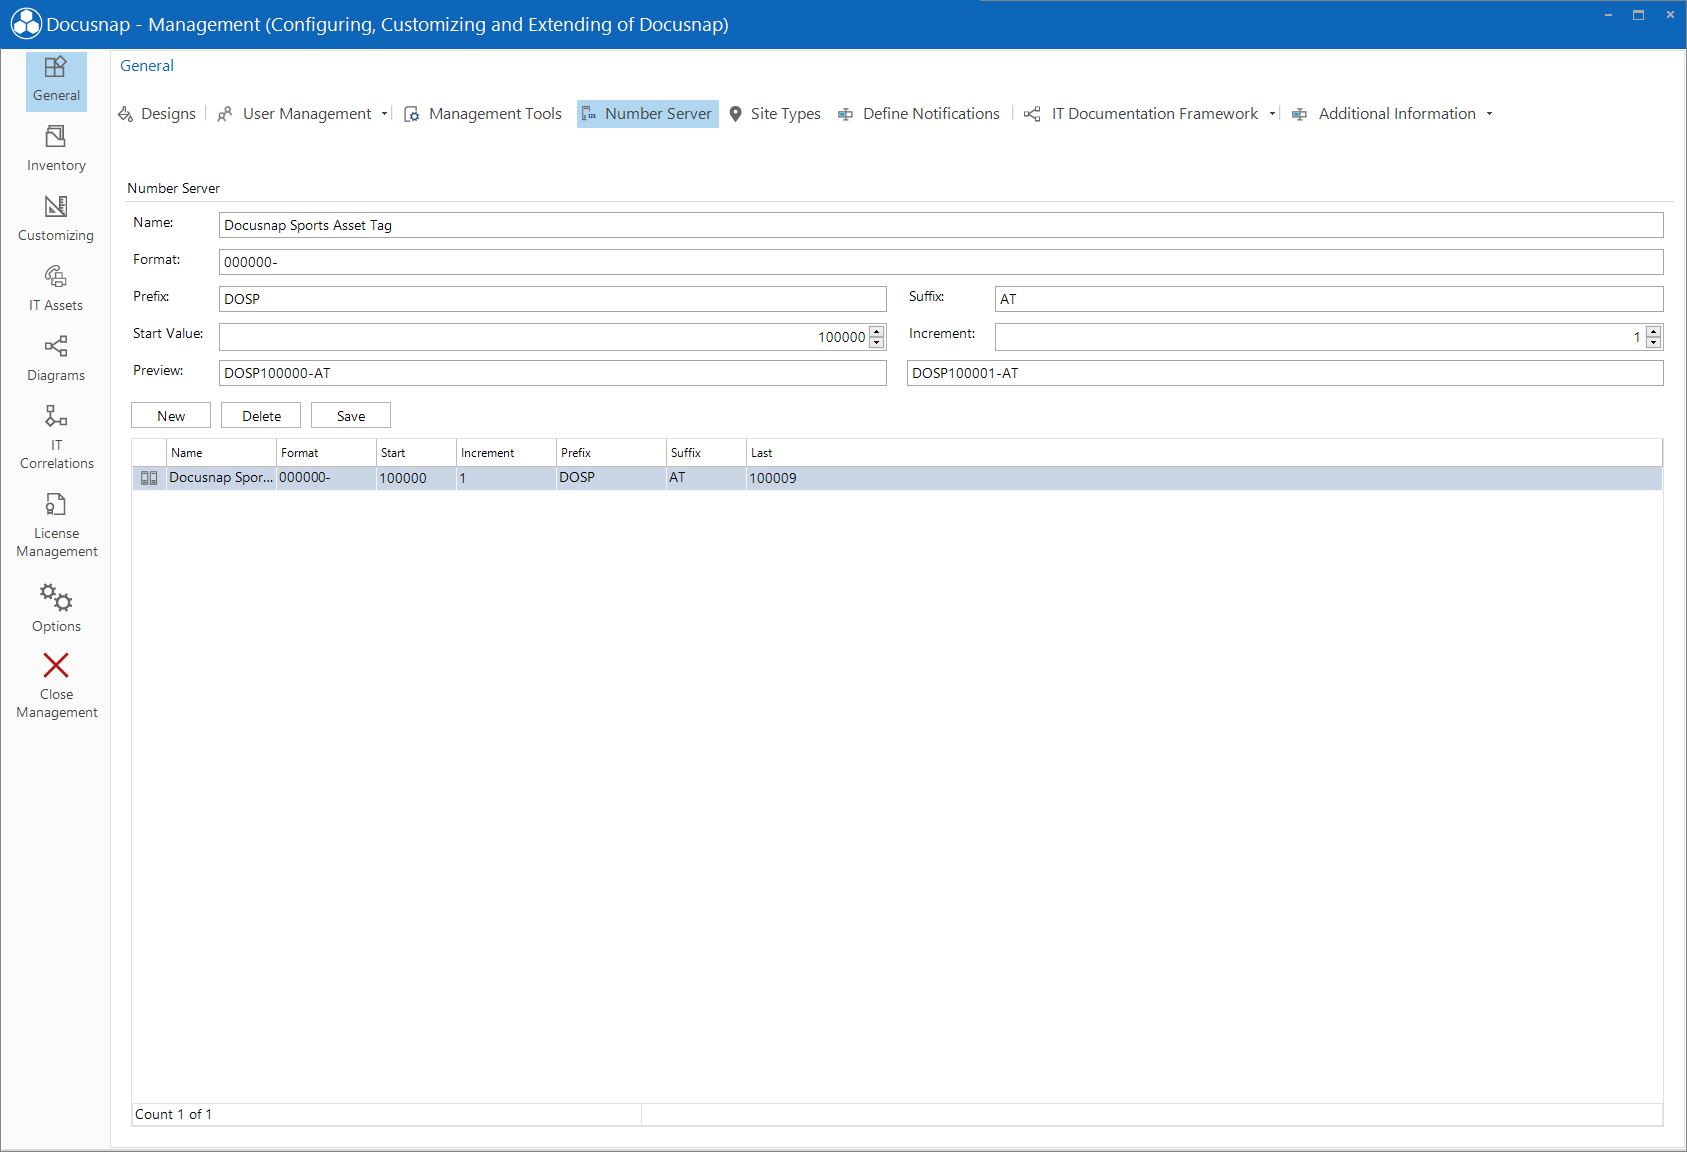Open the General breadcrumb tab
Image resolution: width=1687 pixels, height=1152 pixels.
[x=147, y=66]
